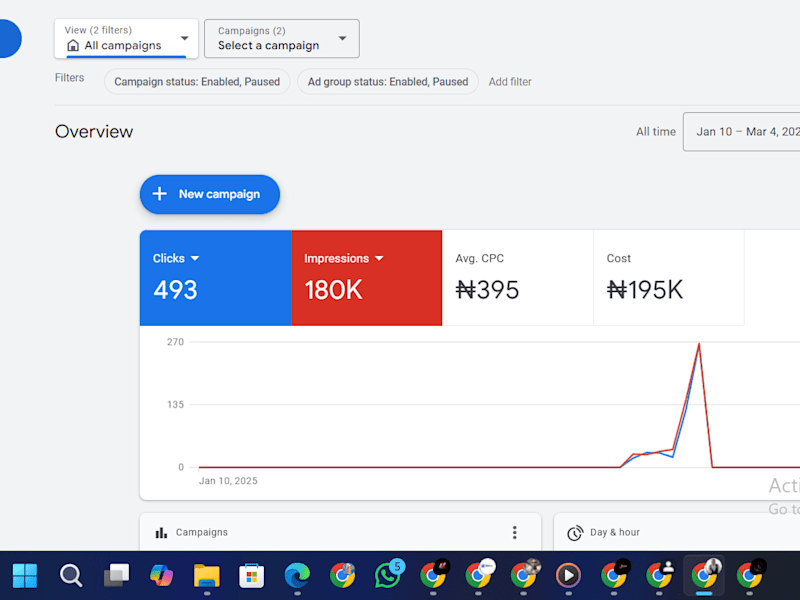Click the ₦395 average CPC value
The width and height of the screenshot is (800, 600).
pyautogui.click(x=487, y=290)
